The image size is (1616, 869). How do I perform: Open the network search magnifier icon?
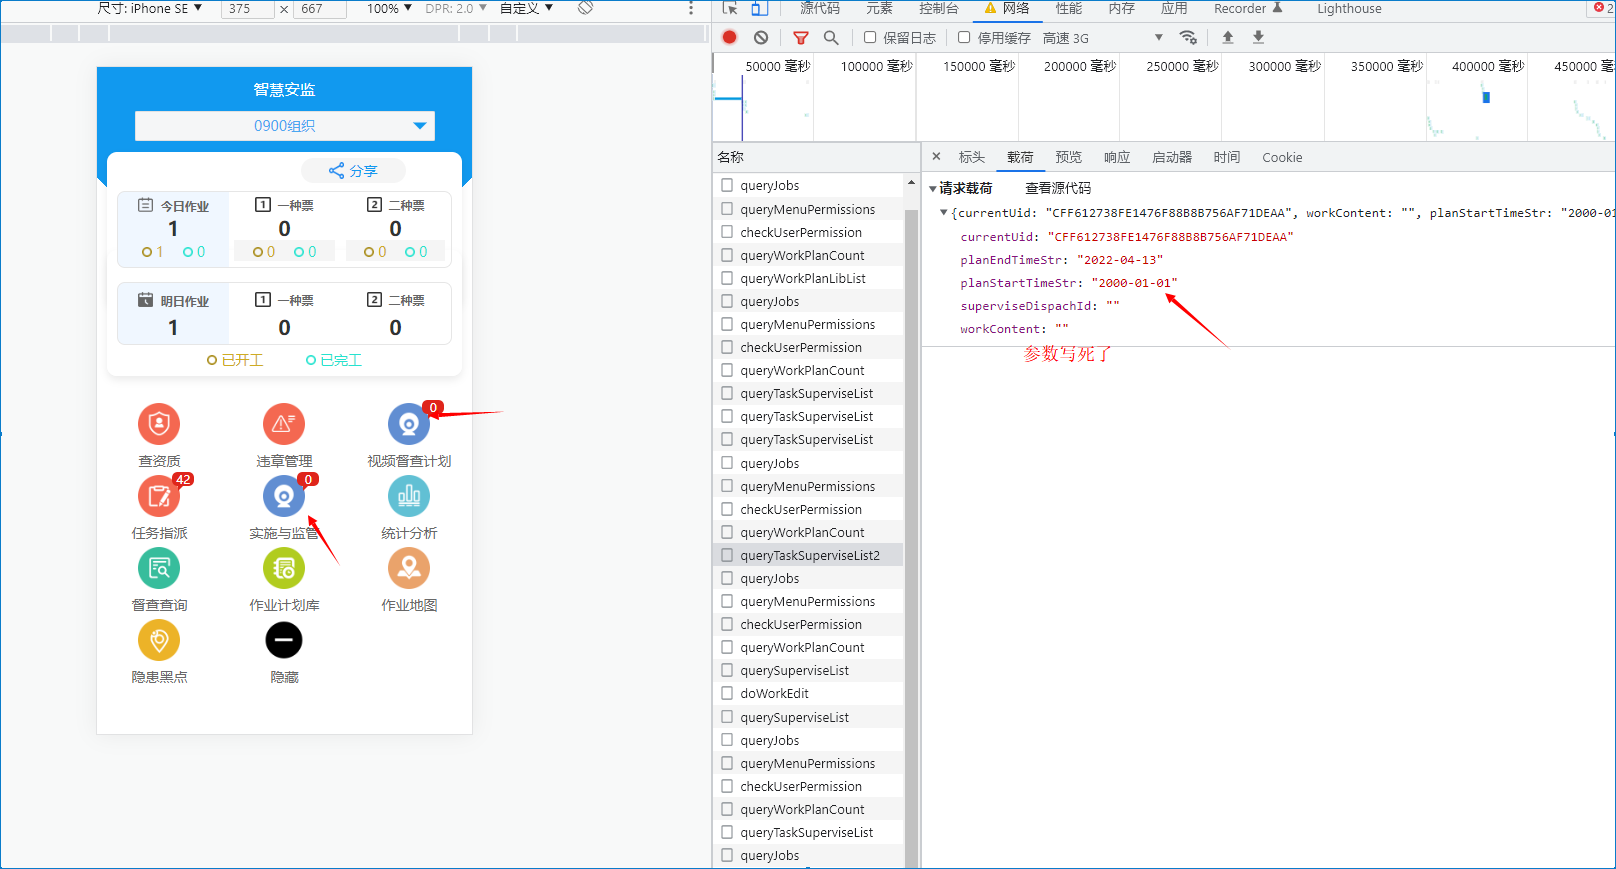[x=831, y=37]
